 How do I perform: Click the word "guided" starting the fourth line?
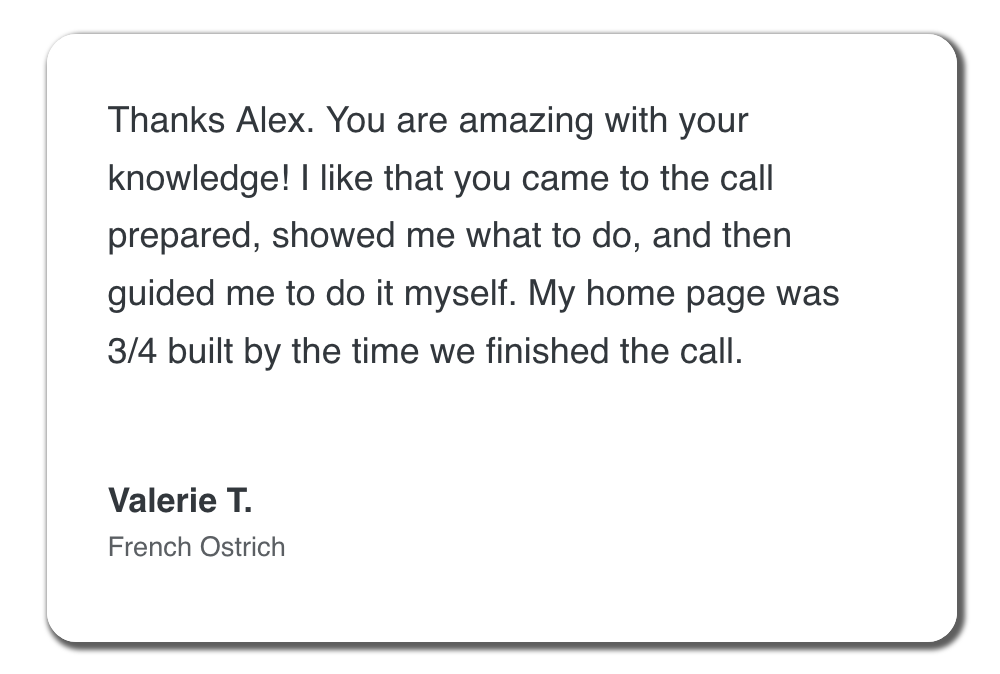[x=161, y=294]
